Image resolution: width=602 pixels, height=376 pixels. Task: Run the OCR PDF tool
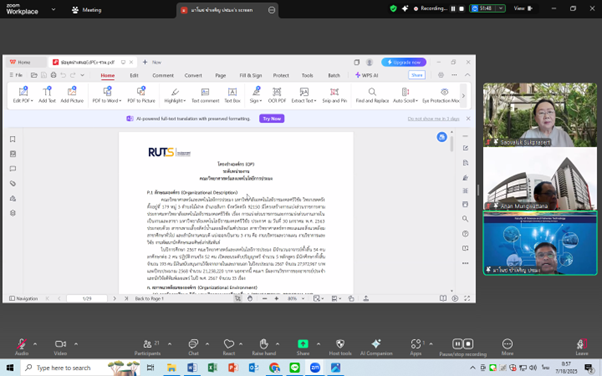tap(277, 94)
